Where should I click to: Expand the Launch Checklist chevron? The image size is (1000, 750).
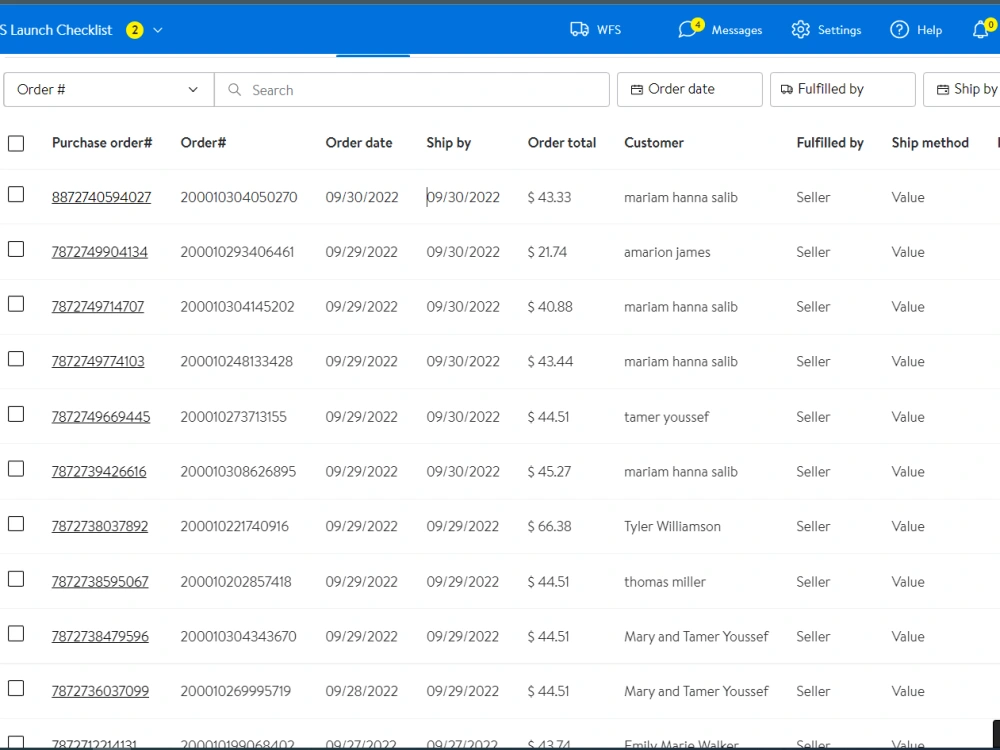tap(158, 30)
